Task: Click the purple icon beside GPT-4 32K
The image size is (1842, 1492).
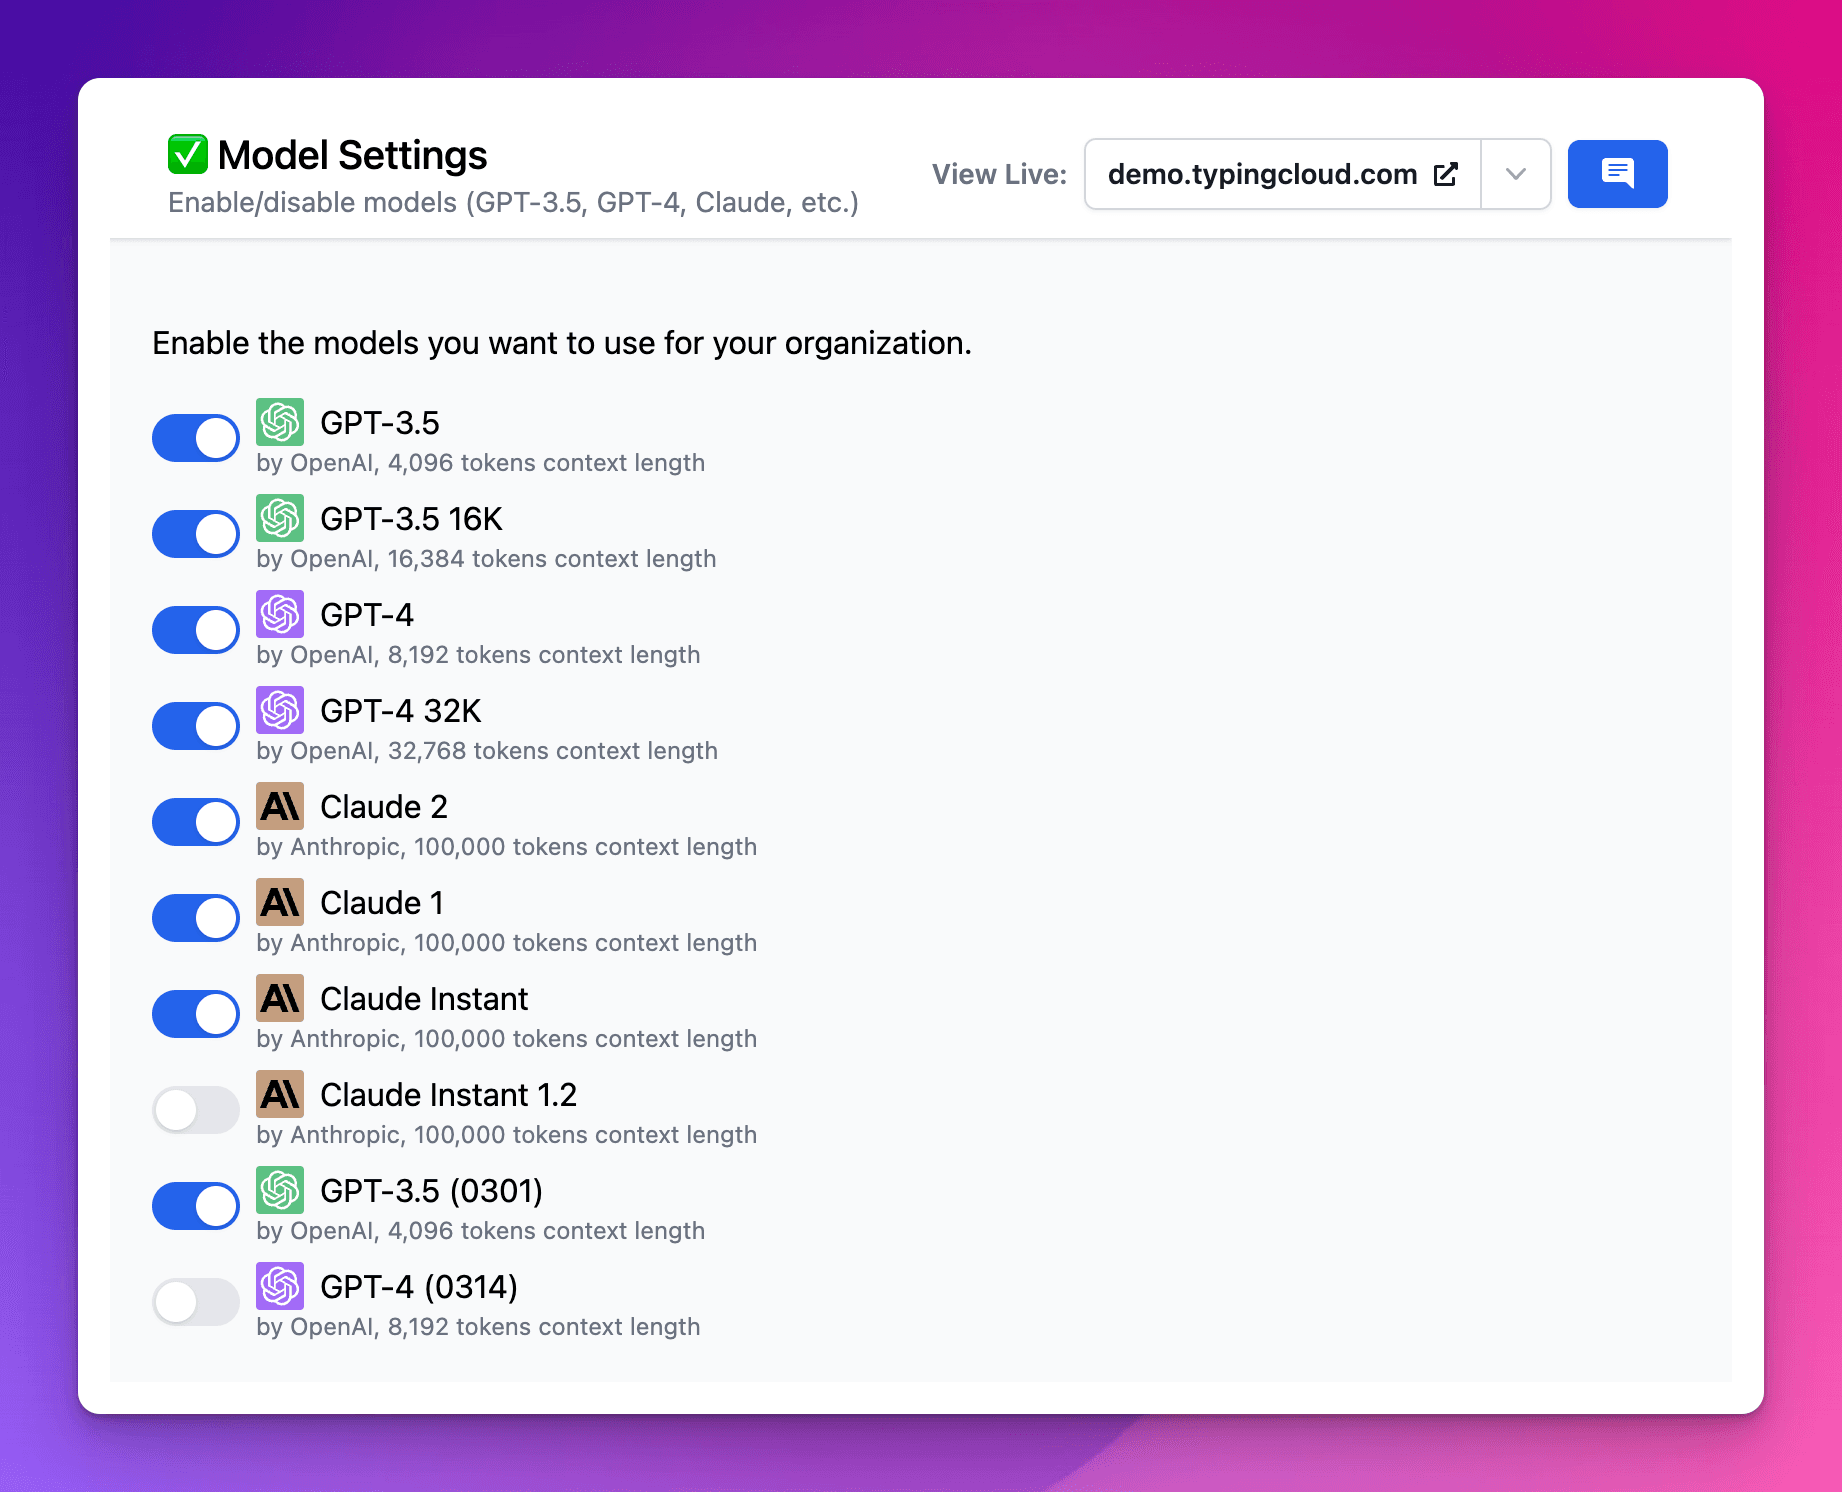Action: coord(280,710)
